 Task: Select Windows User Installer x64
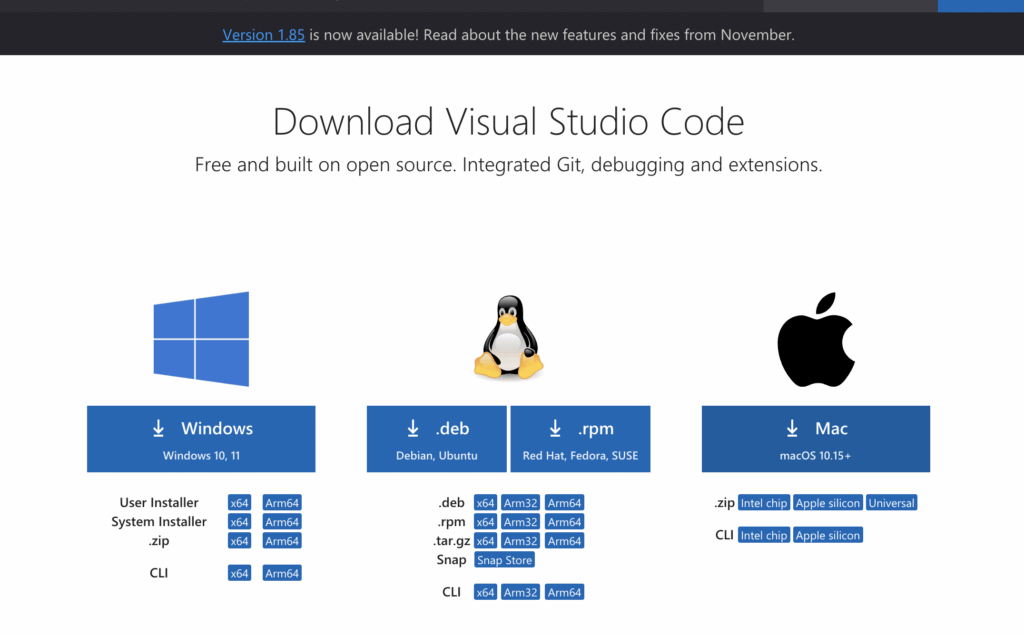pos(239,503)
